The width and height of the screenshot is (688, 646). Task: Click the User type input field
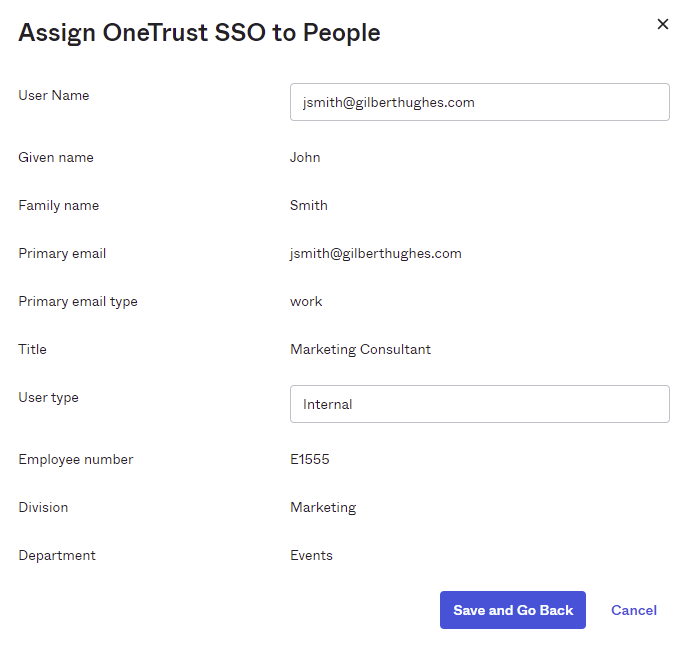(x=480, y=404)
